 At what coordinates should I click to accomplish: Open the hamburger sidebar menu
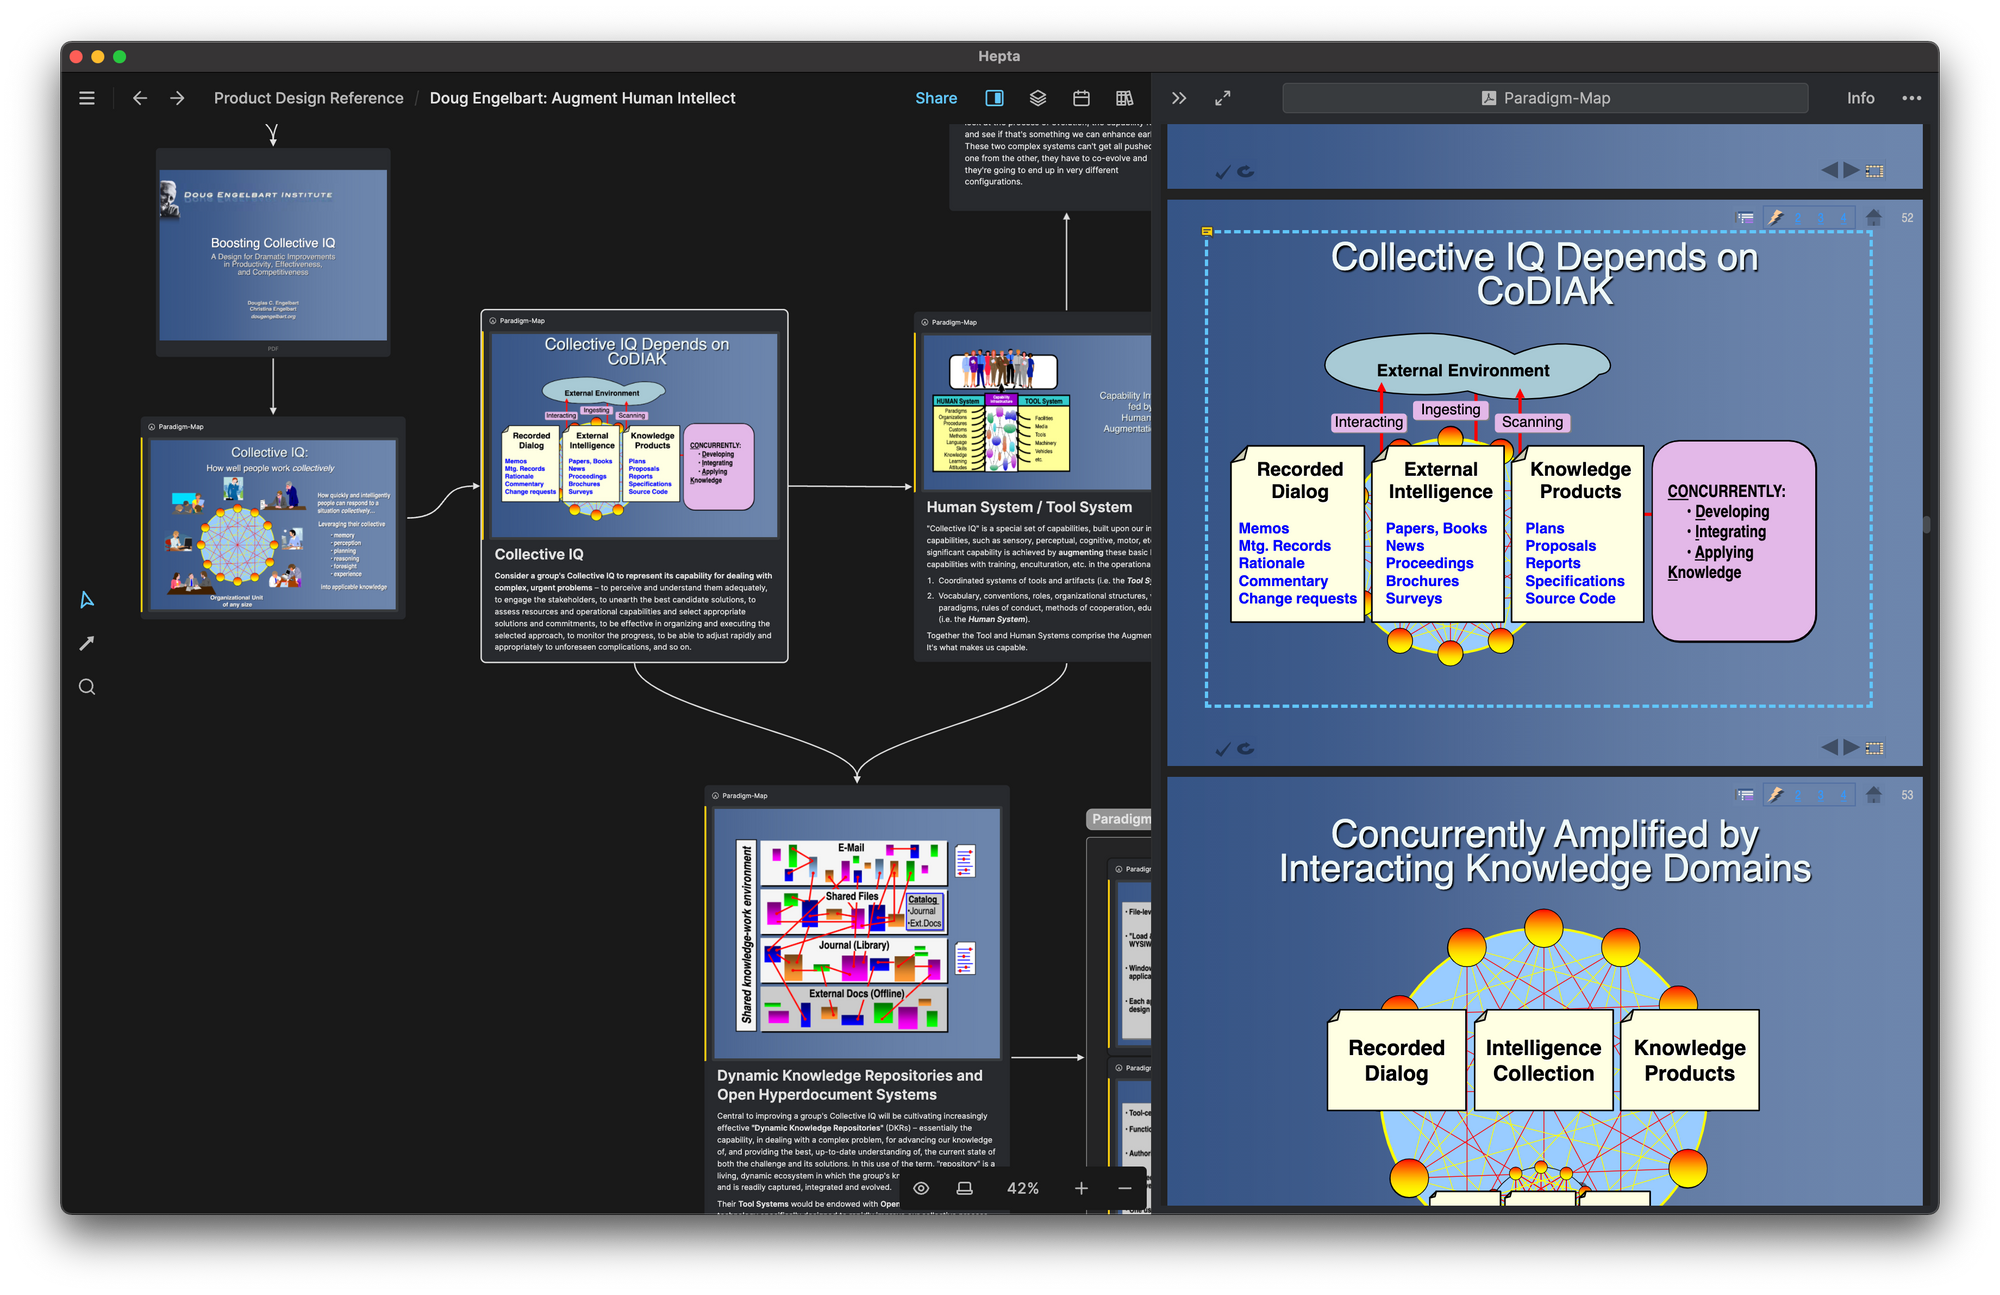tap(87, 98)
